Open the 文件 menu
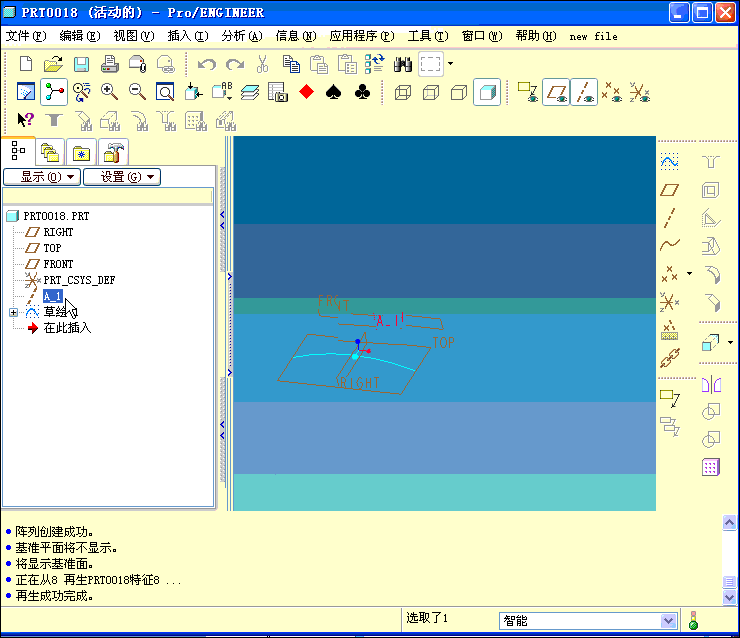The image size is (740, 638). 26,36
